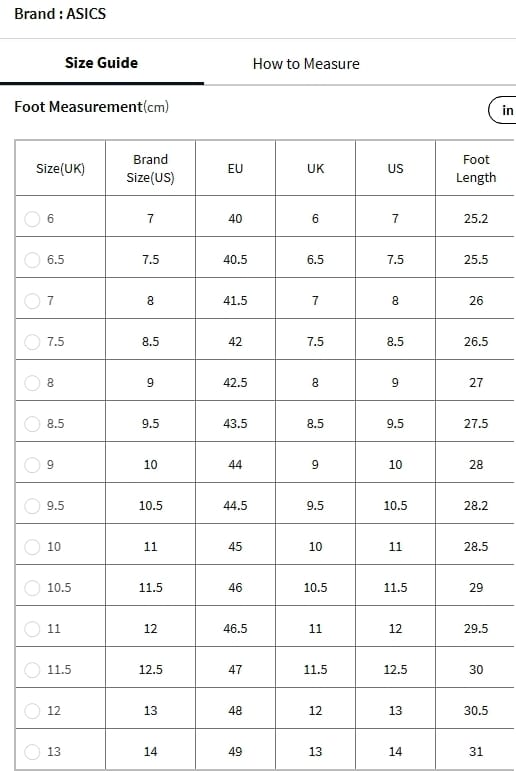
Task: Choose the UK size 7 option
Action: [x=32, y=300]
